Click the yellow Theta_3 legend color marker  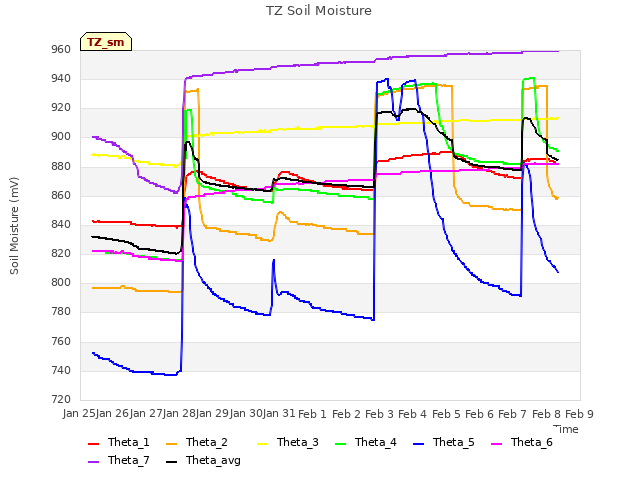262,444
